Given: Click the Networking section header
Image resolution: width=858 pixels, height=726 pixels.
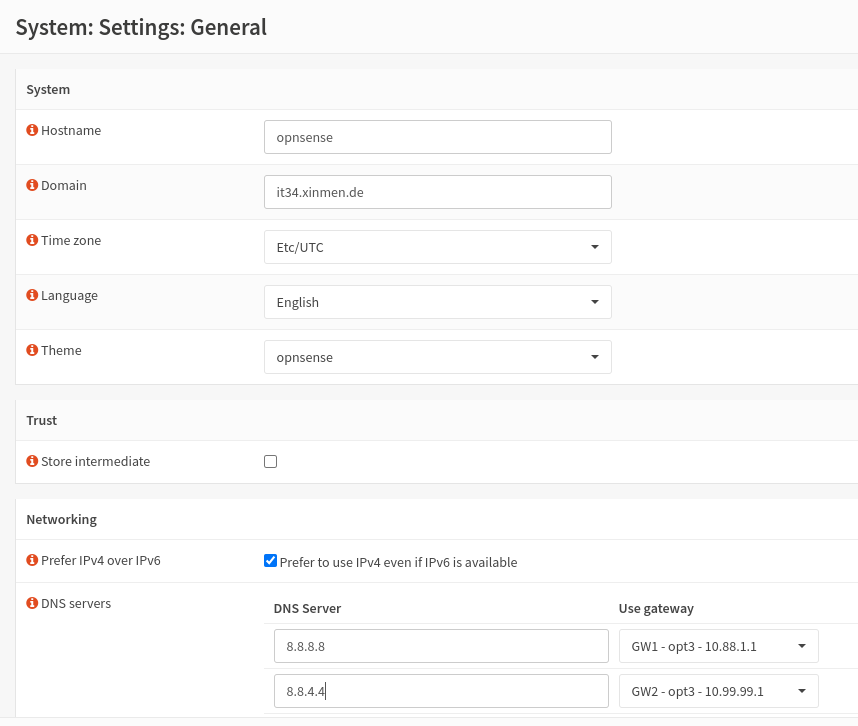Looking at the screenshot, I should tap(62, 519).
